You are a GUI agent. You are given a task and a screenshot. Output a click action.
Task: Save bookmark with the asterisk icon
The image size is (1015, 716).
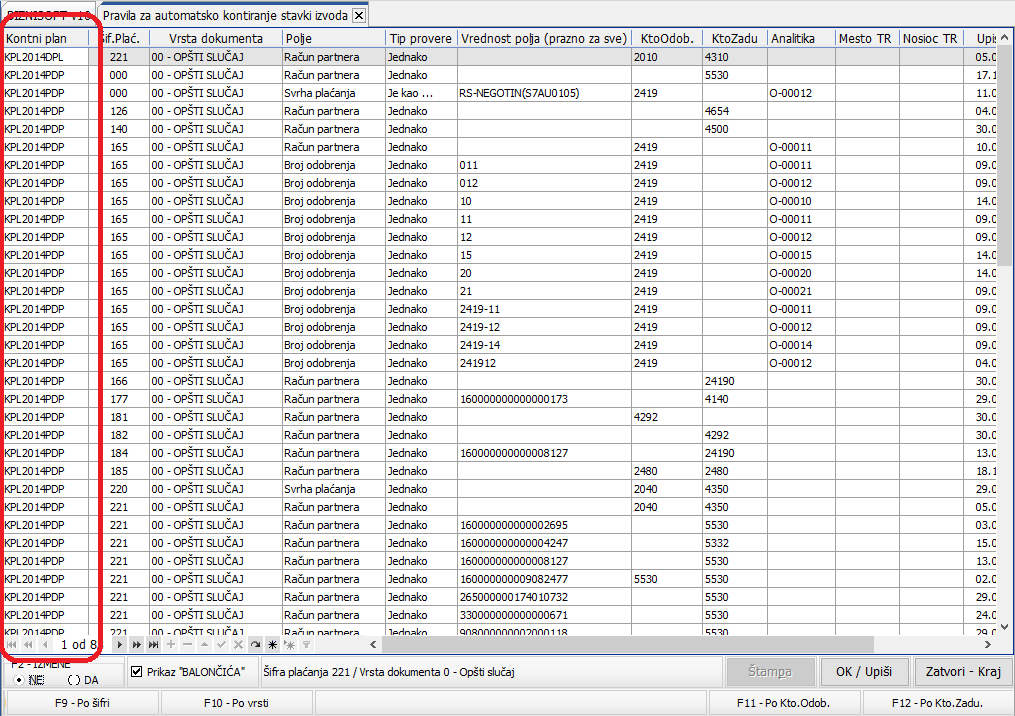(x=272, y=645)
